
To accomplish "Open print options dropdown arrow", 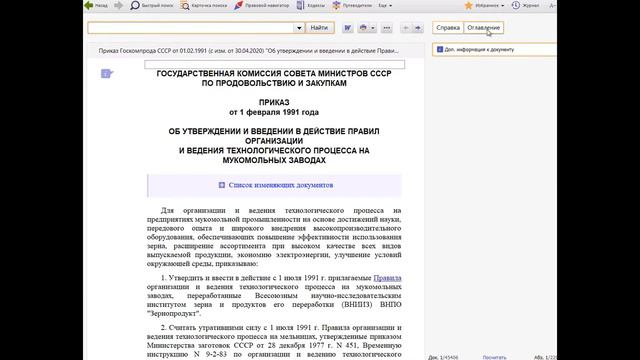I will (373, 28).
